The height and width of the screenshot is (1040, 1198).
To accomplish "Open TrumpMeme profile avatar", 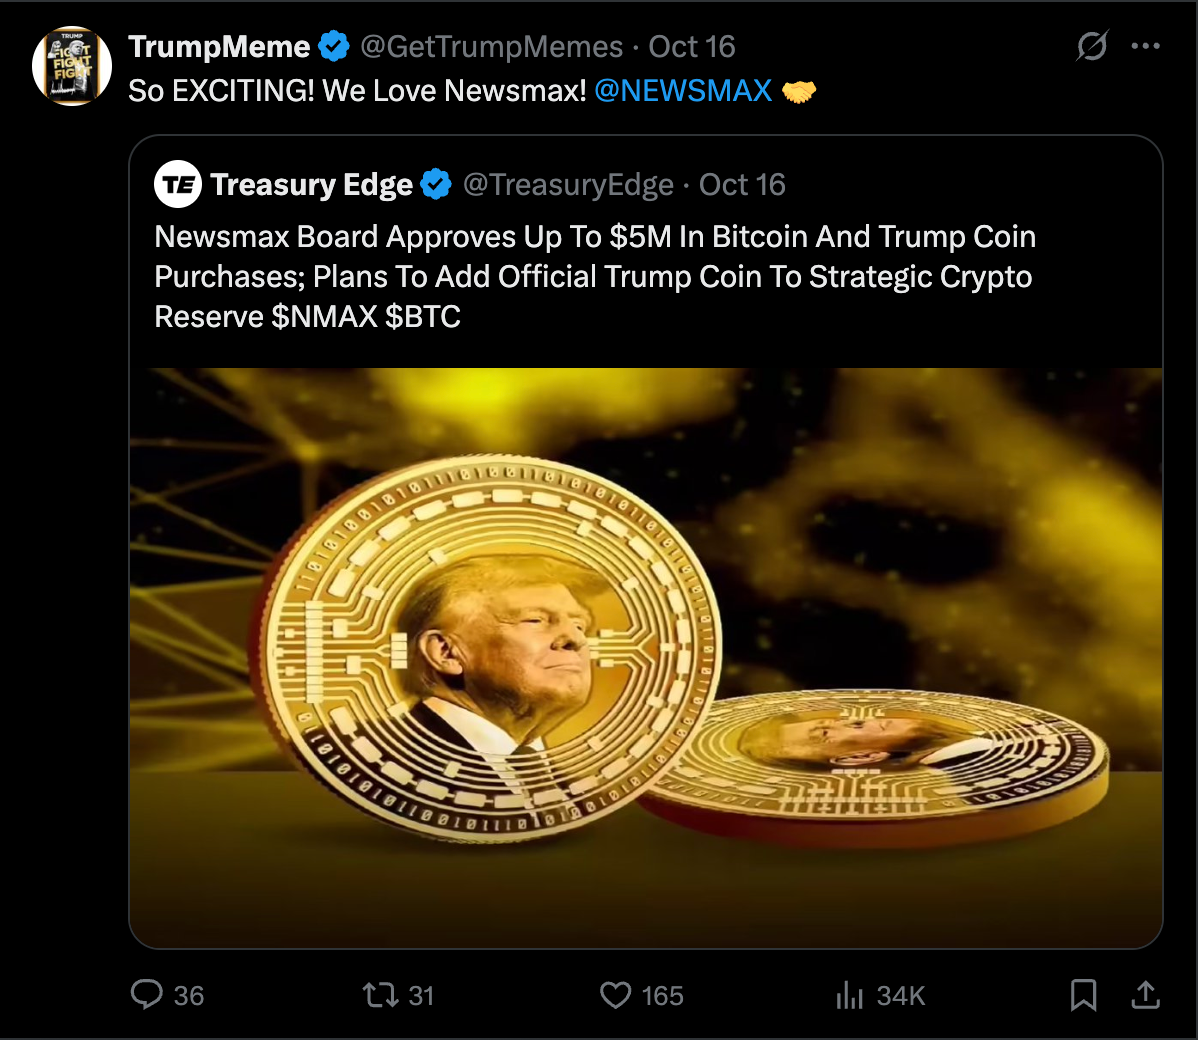I will point(71,66).
